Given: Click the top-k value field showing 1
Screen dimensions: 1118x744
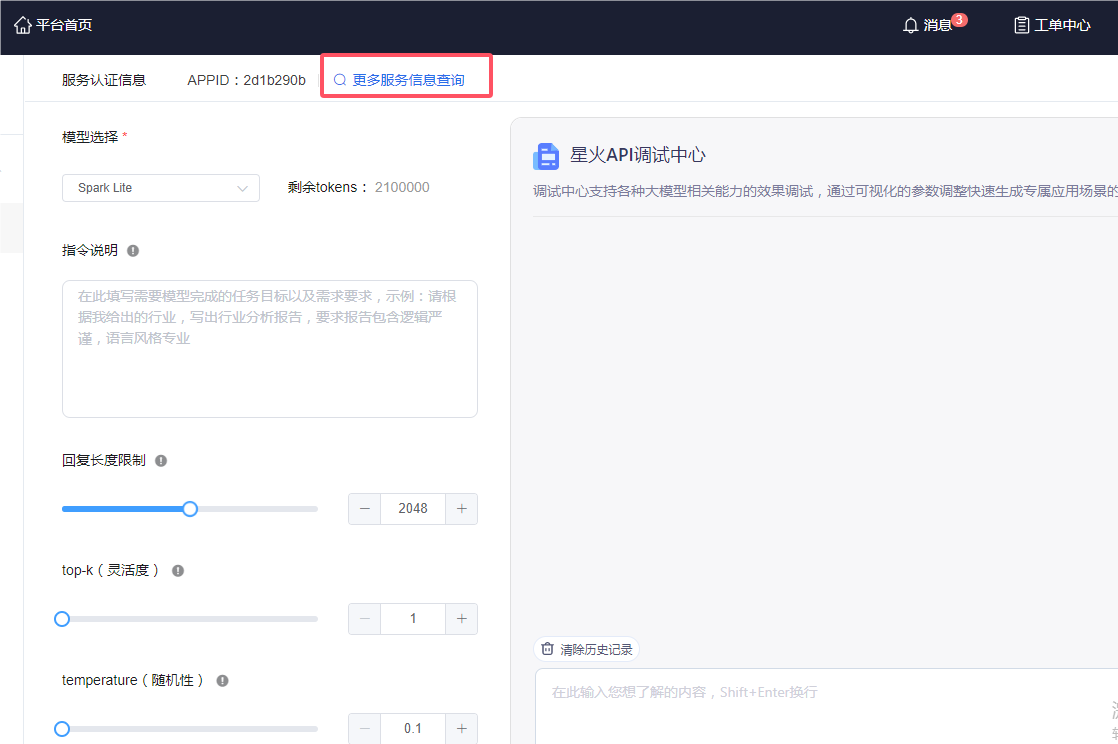Looking at the screenshot, I should click(413, 618).
